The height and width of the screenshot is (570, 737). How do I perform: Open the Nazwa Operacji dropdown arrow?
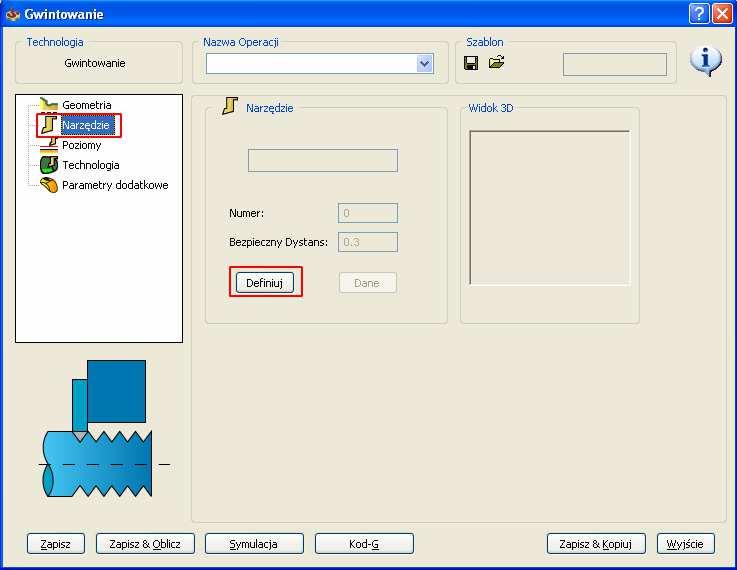424,63
